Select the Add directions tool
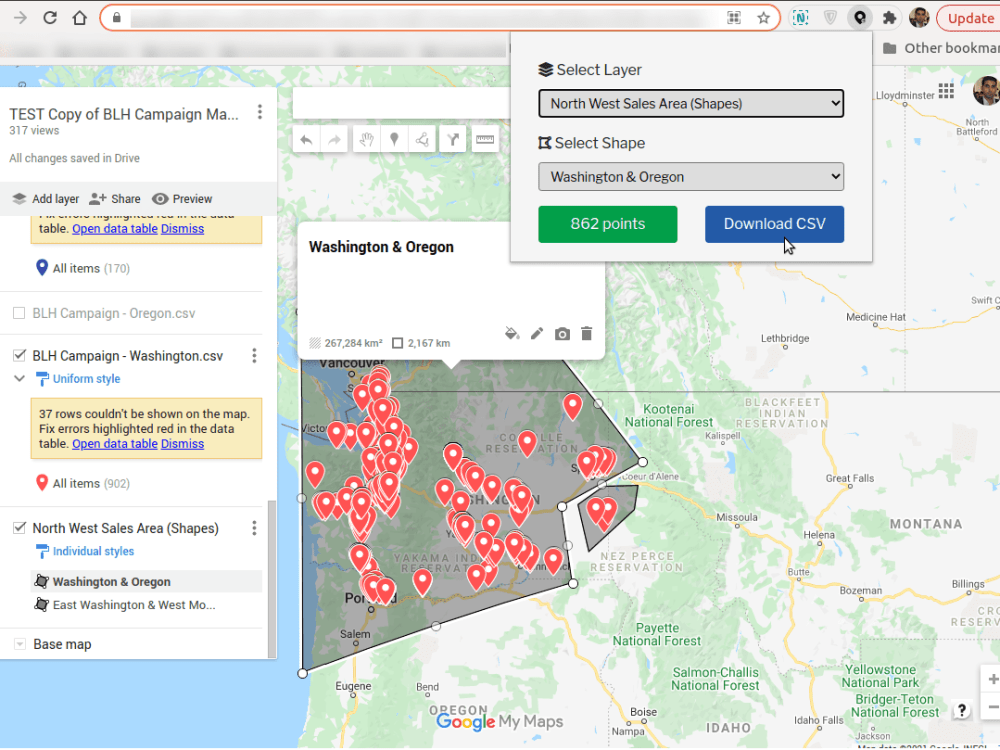This screenshot has width=1000, height=750. click(x=453, y=140)
